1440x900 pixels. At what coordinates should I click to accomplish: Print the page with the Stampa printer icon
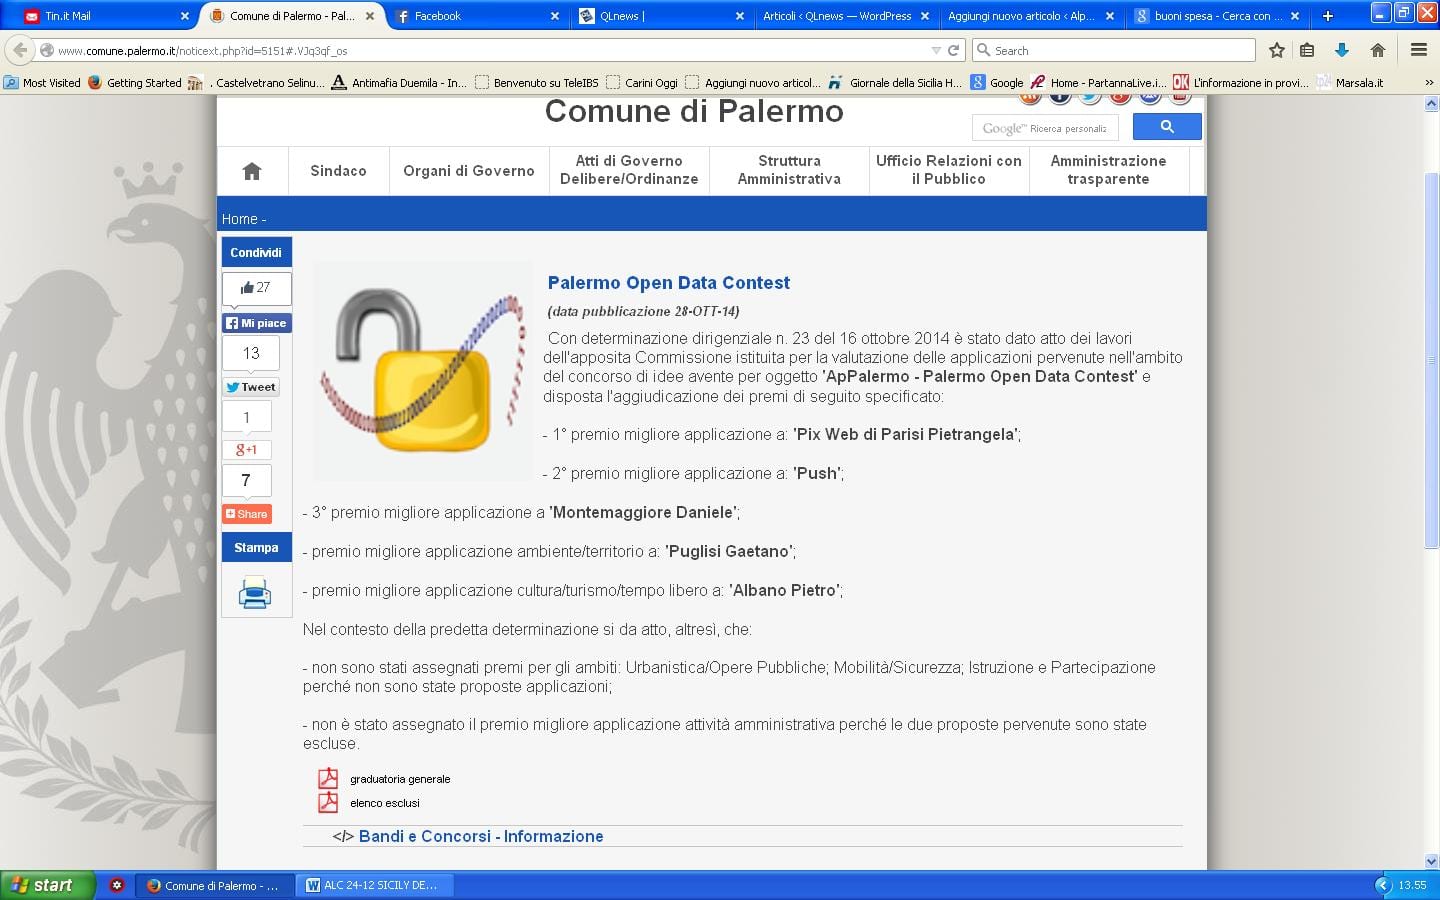coord(255,592)
